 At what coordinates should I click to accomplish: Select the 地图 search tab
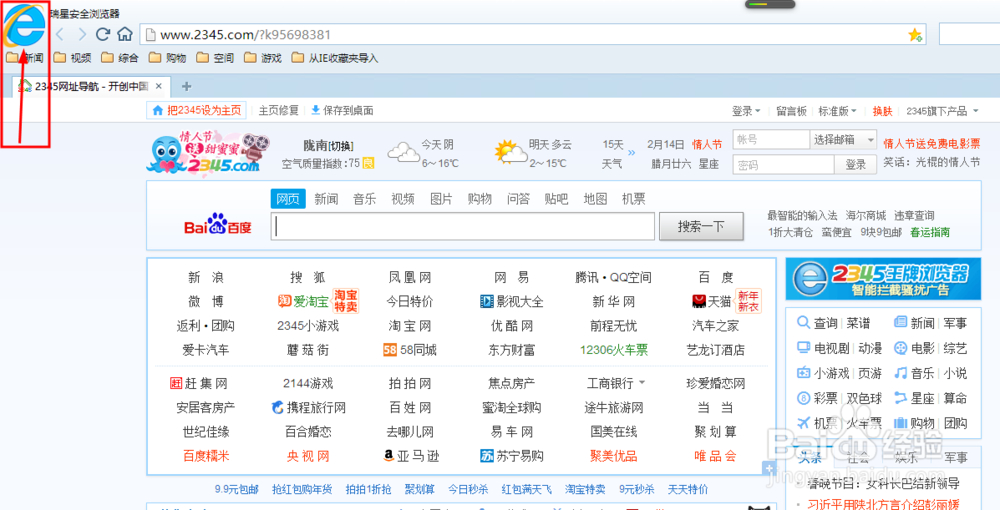595,199
